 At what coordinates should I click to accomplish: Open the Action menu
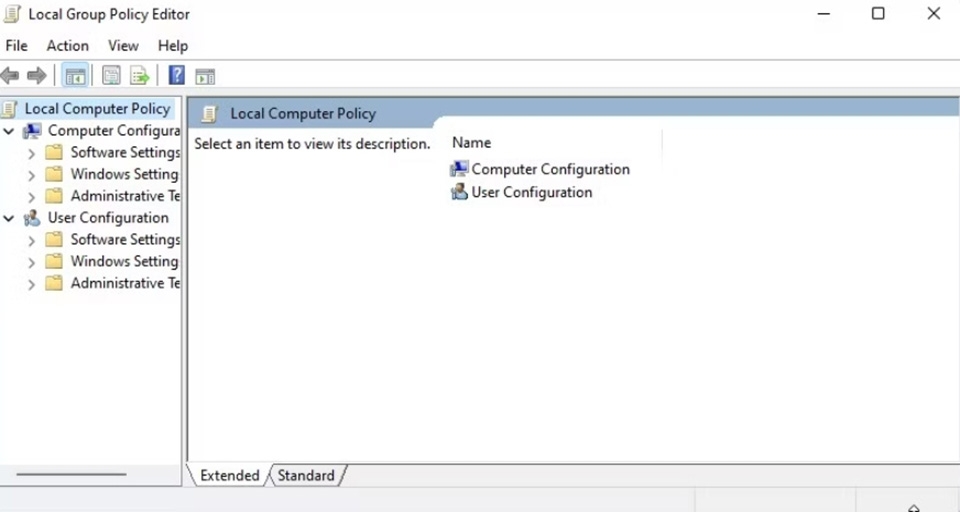pyautogui.click(x=67, y=46)
